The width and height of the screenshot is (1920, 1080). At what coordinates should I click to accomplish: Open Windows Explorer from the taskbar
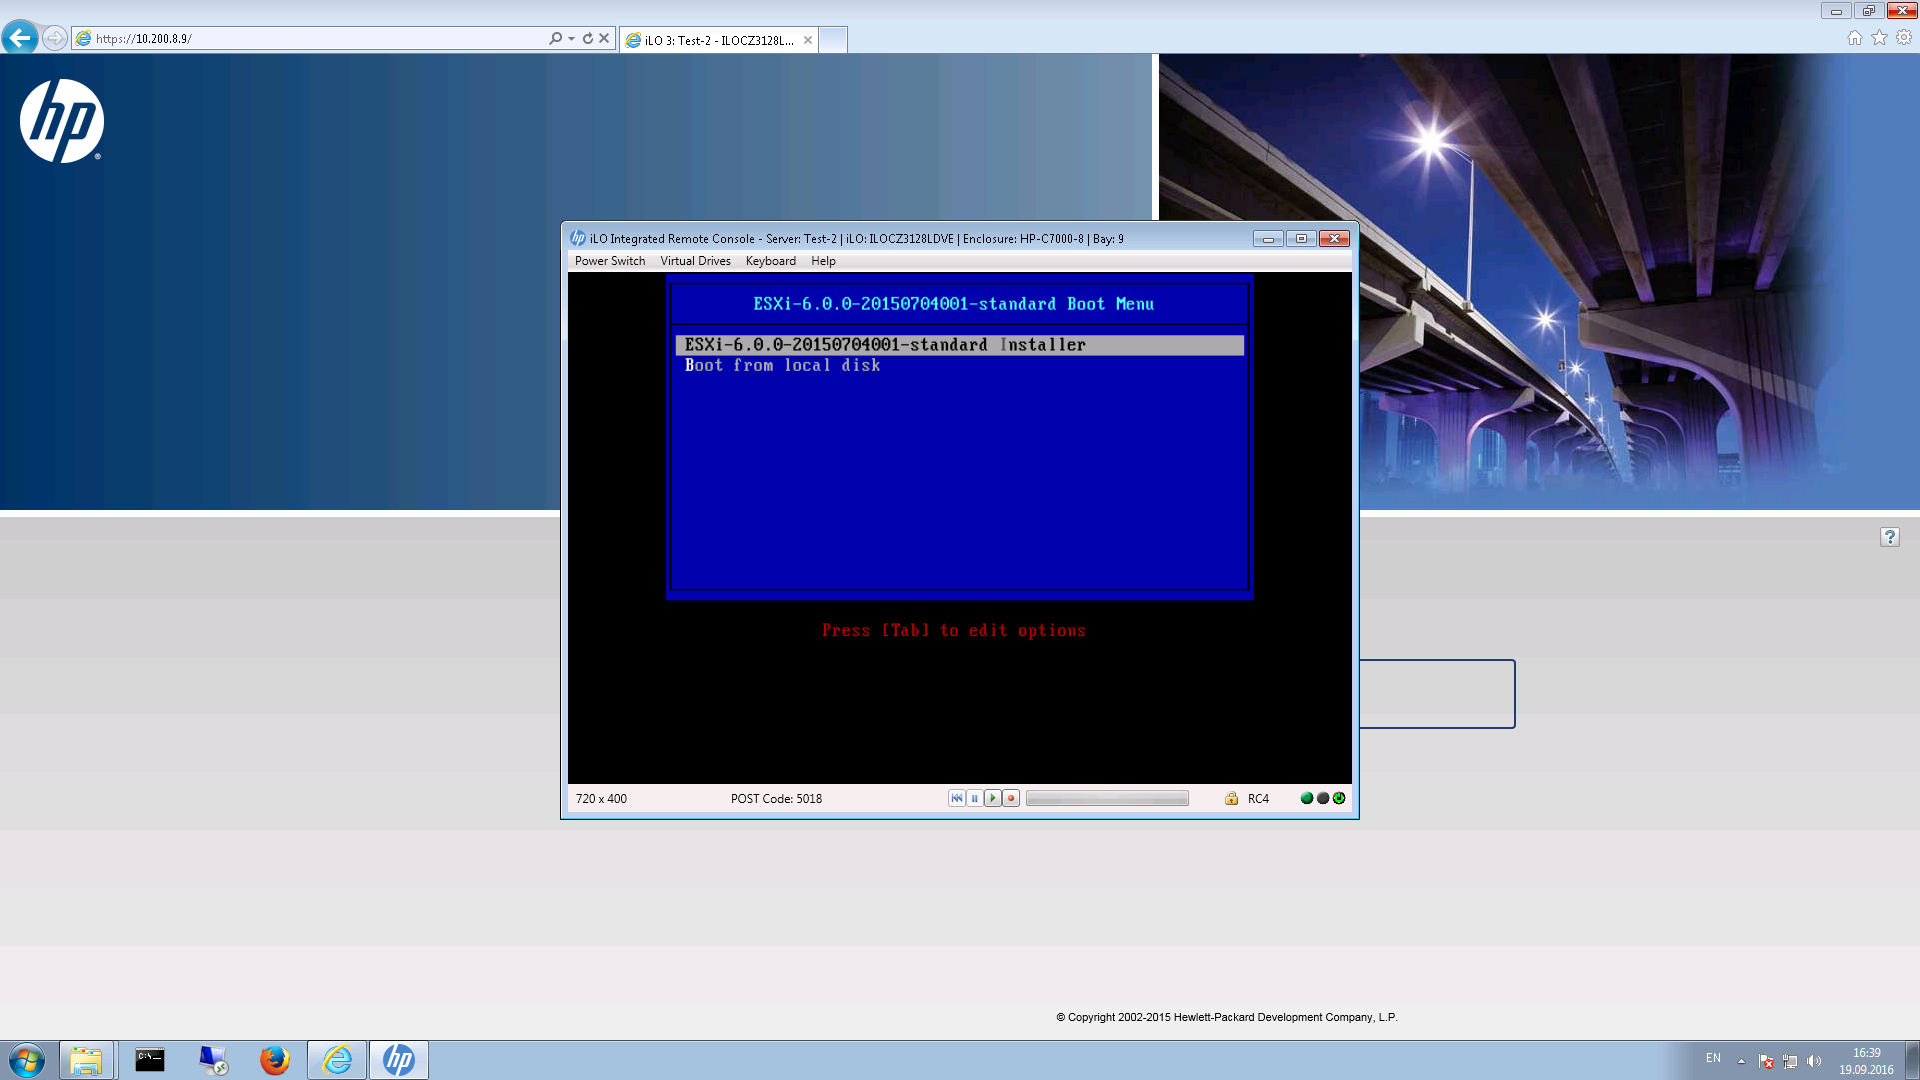(86, 1060)
